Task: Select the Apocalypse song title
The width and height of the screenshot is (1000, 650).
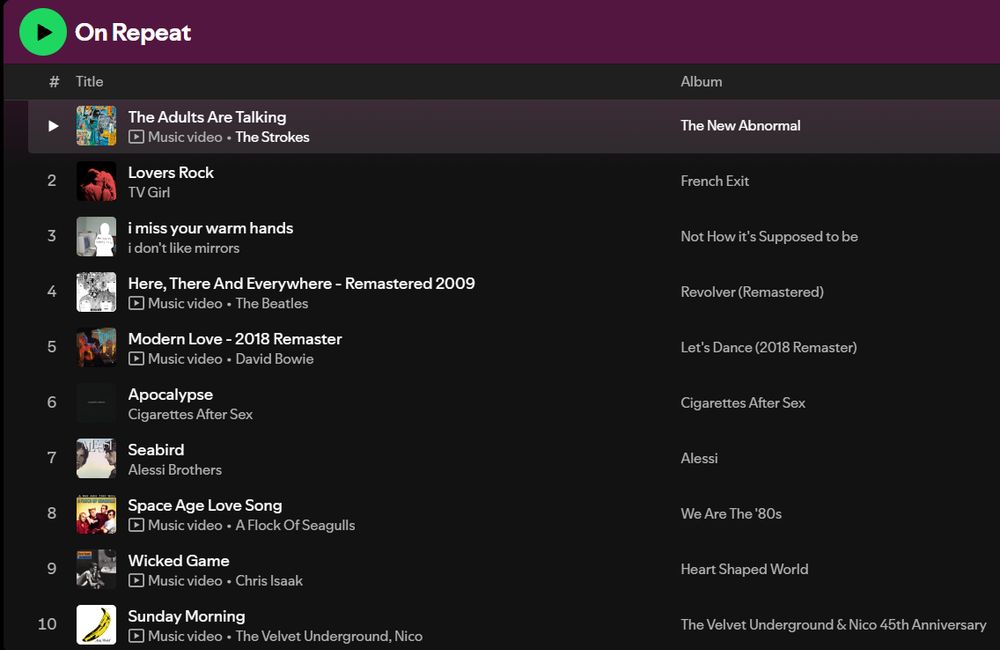Action: tap(170, 394)
